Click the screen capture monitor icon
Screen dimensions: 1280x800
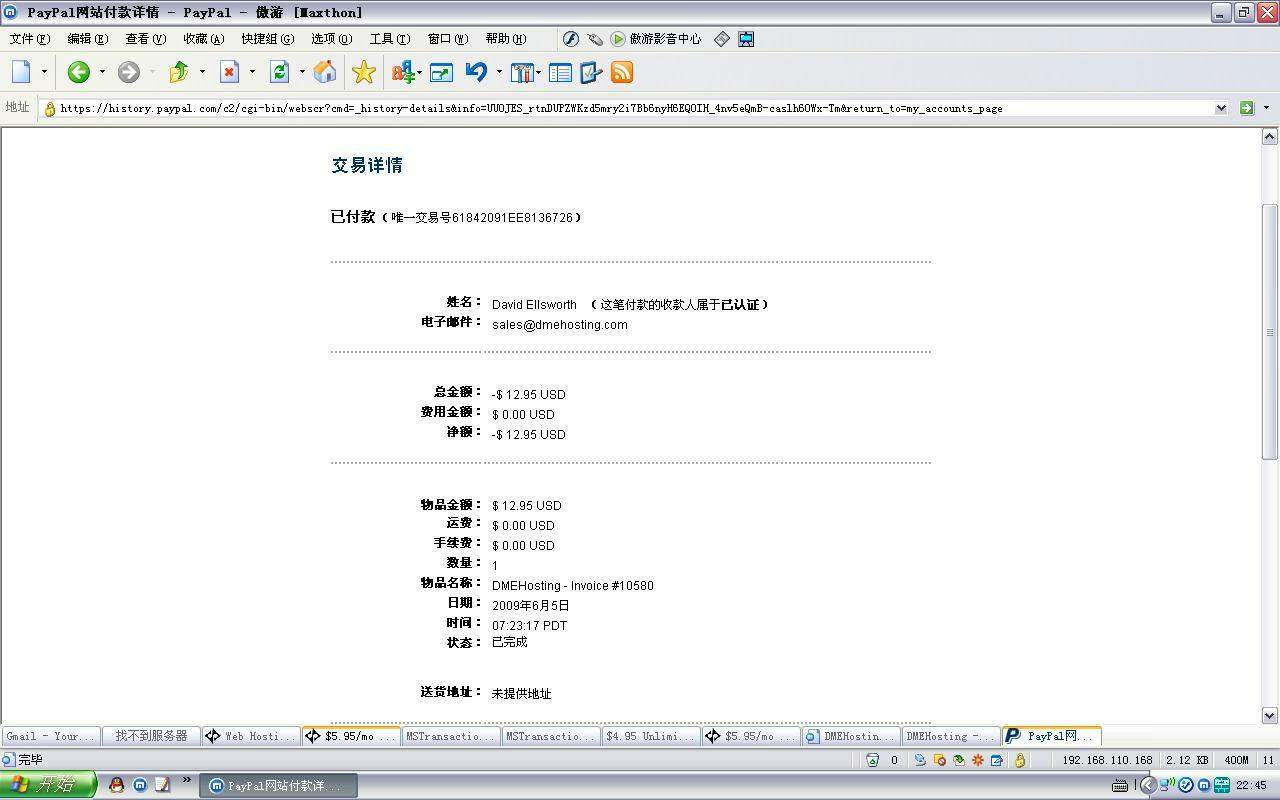tap(746, 39)
